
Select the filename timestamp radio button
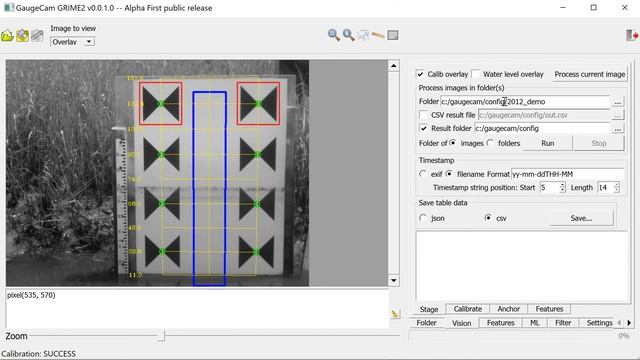[x=449, y=173]
